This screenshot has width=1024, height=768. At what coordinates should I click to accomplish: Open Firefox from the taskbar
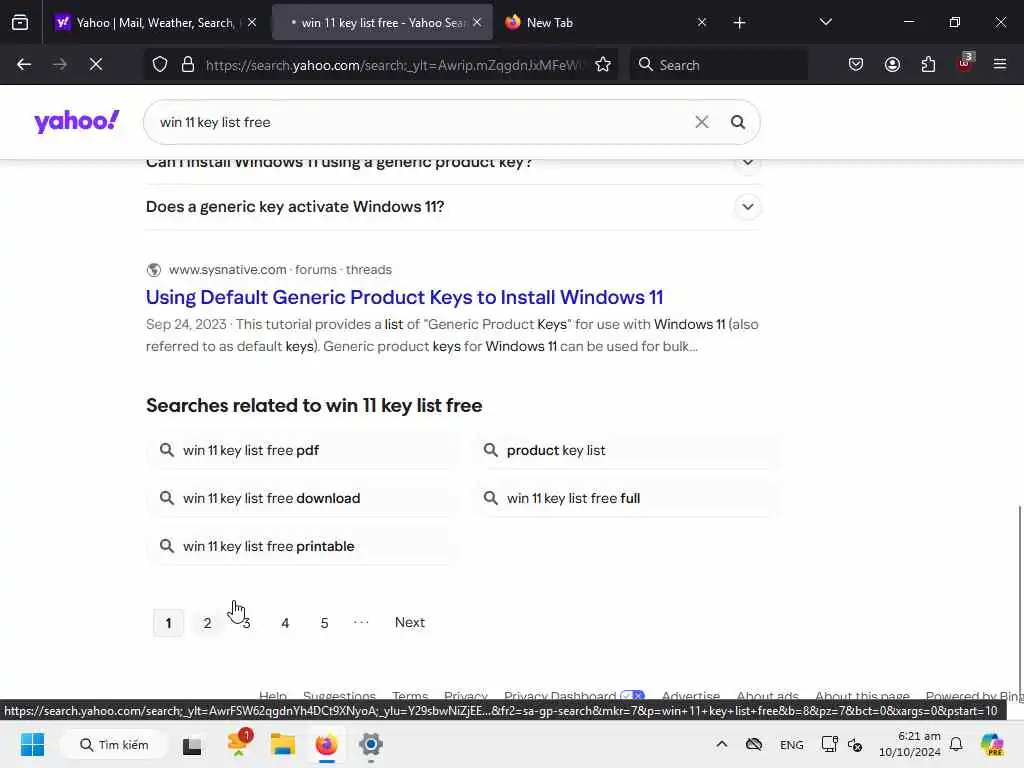[x=327, y=744]
